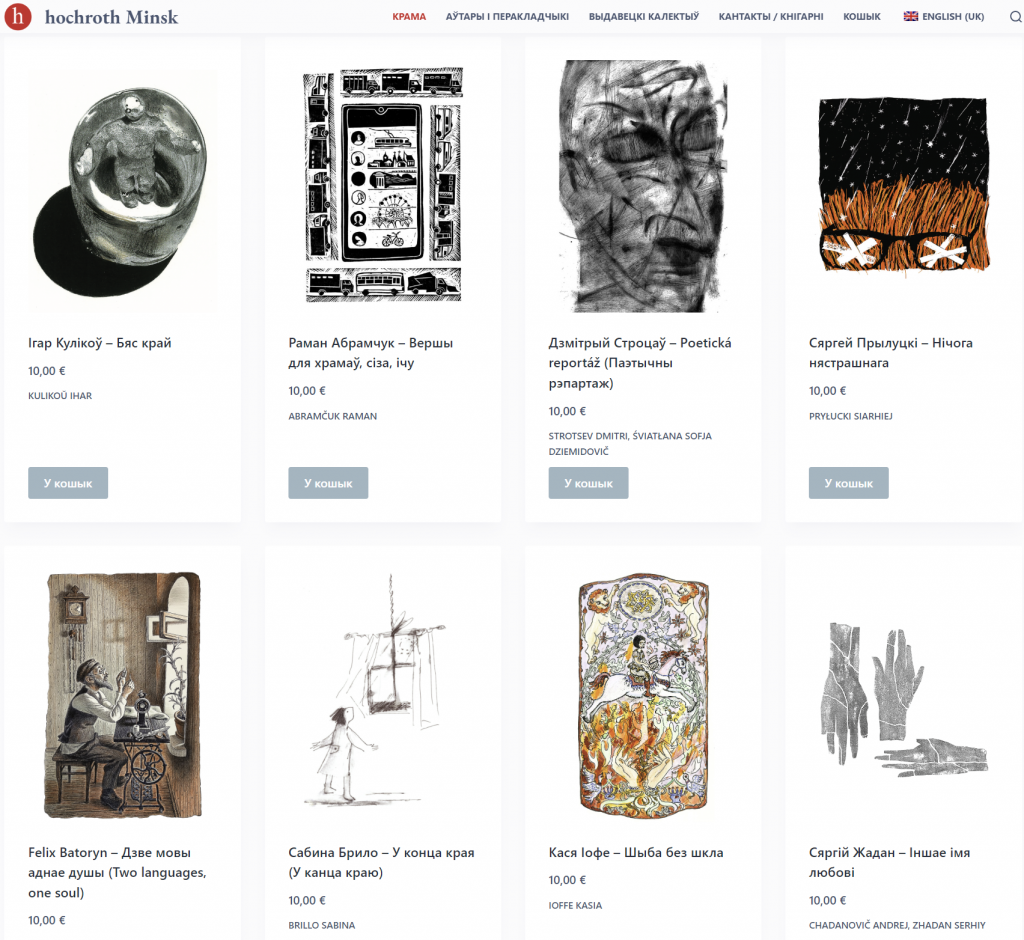The image size is (1024, 940).
Task: Open the glasses and starry night cover
Action: click(903, 186)
